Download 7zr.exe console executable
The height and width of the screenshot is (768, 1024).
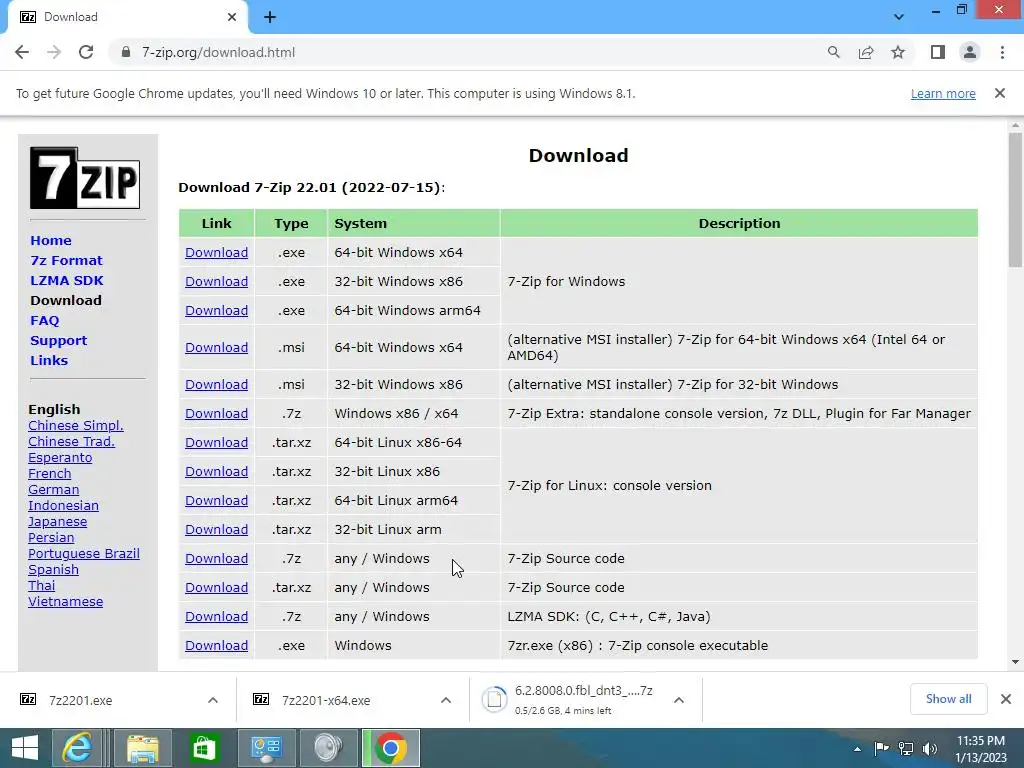[x=216, y=646]
